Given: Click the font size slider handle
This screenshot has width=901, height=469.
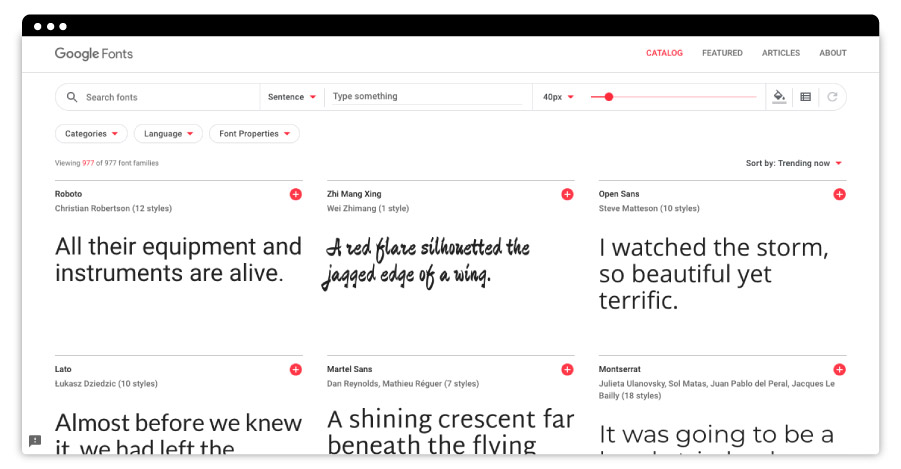Looking at the screenshot, I should point(609,97).
